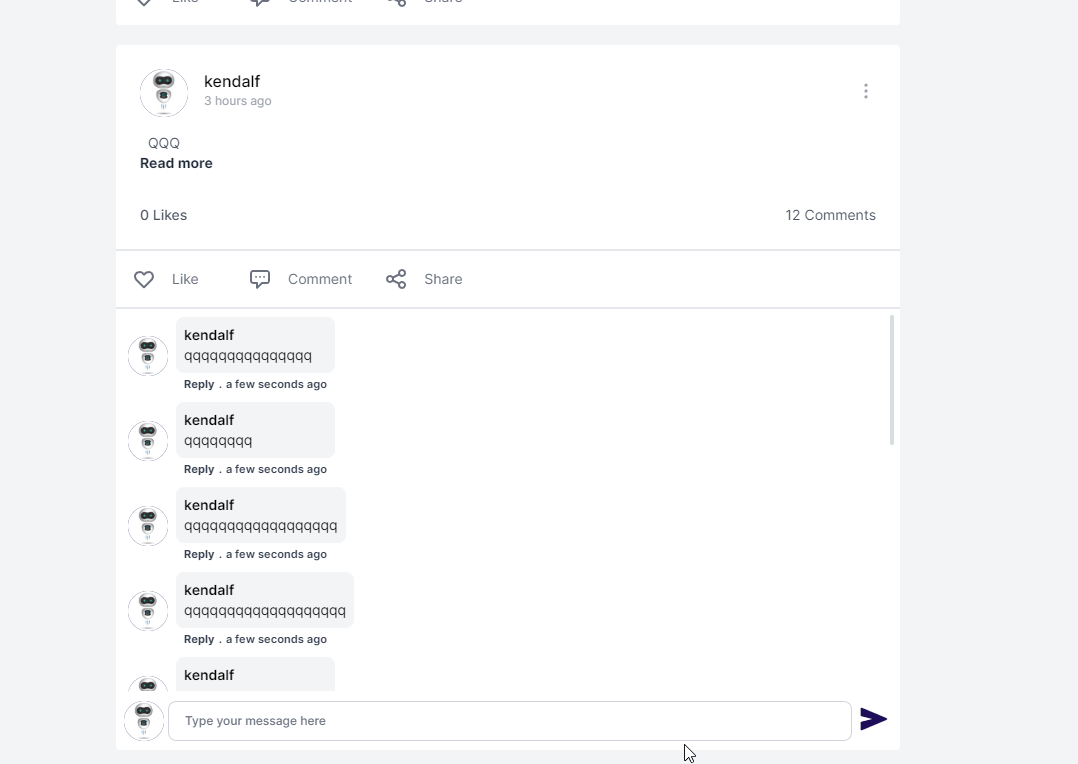This screenshot has width=1078, height=764.
Task: Open the three-dot options menu on the post
Action: point(865,90)
